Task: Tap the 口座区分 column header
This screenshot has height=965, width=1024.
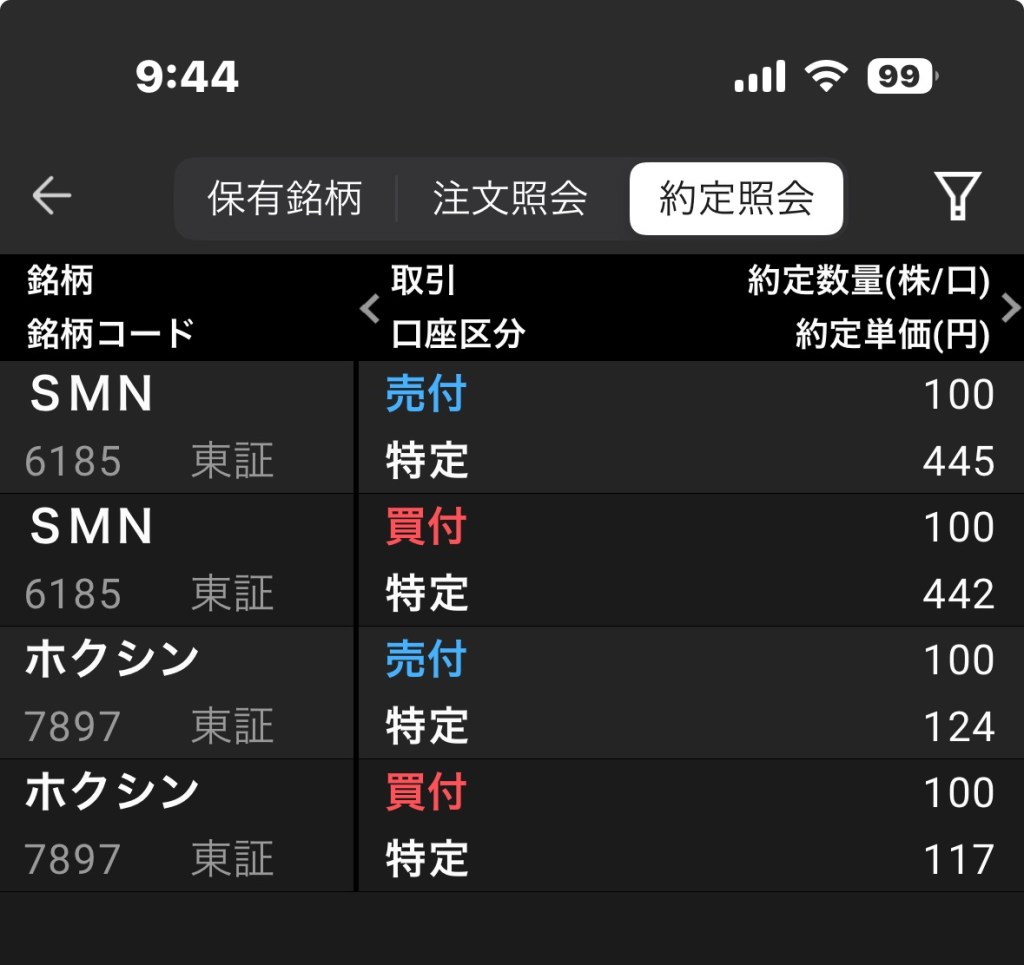Action: [x=457, y=334]
